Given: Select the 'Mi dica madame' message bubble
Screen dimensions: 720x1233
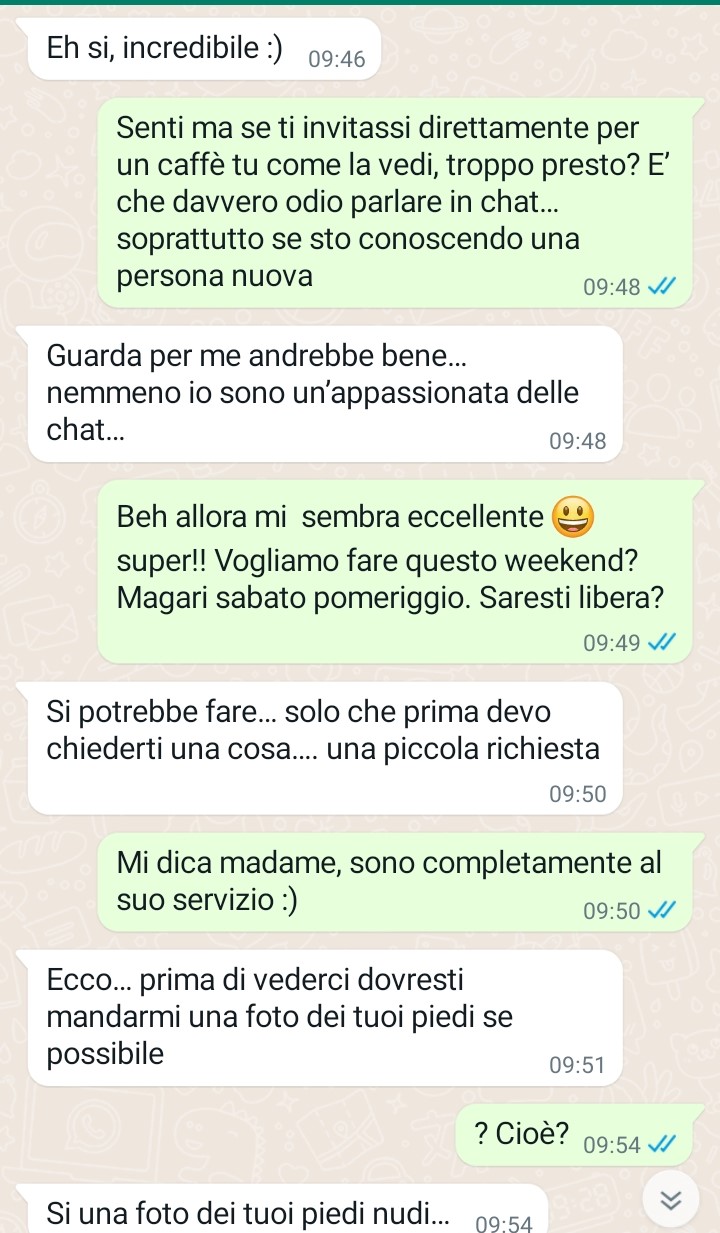Looking at the screenshot, I should click(396, 881).
